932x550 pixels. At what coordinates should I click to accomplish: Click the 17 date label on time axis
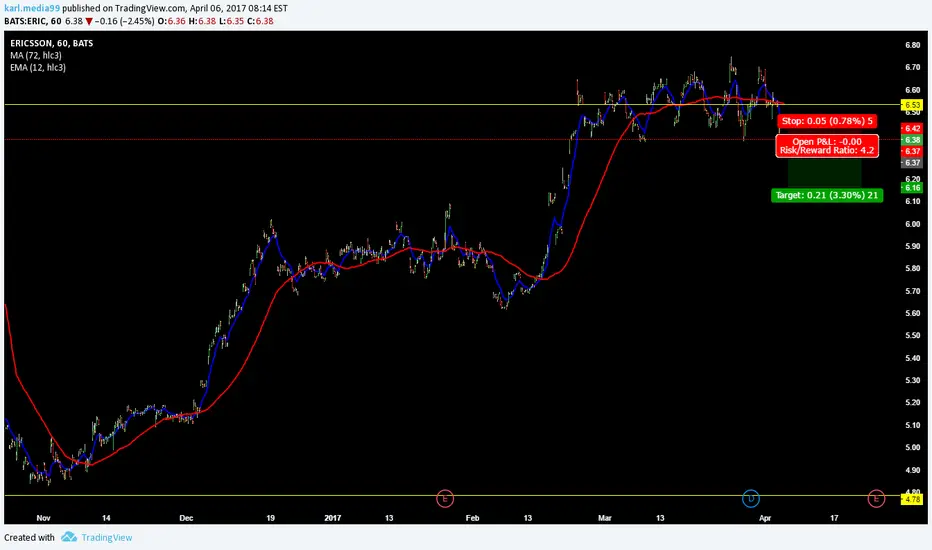pyautogui.click(x=834, y=518)
